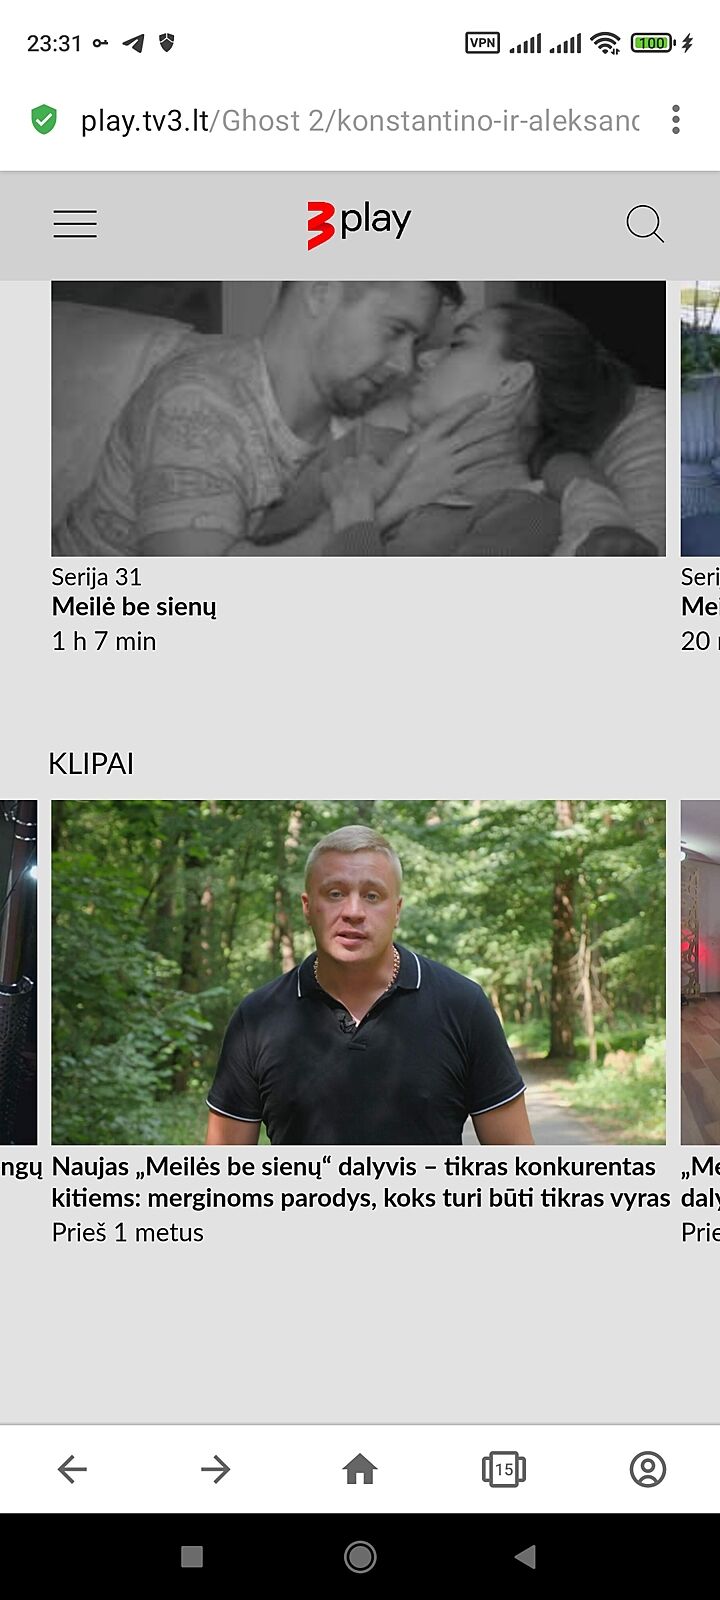Open Naujas „Meilės be sienų“ dalyvis headline

(360, 1182)
